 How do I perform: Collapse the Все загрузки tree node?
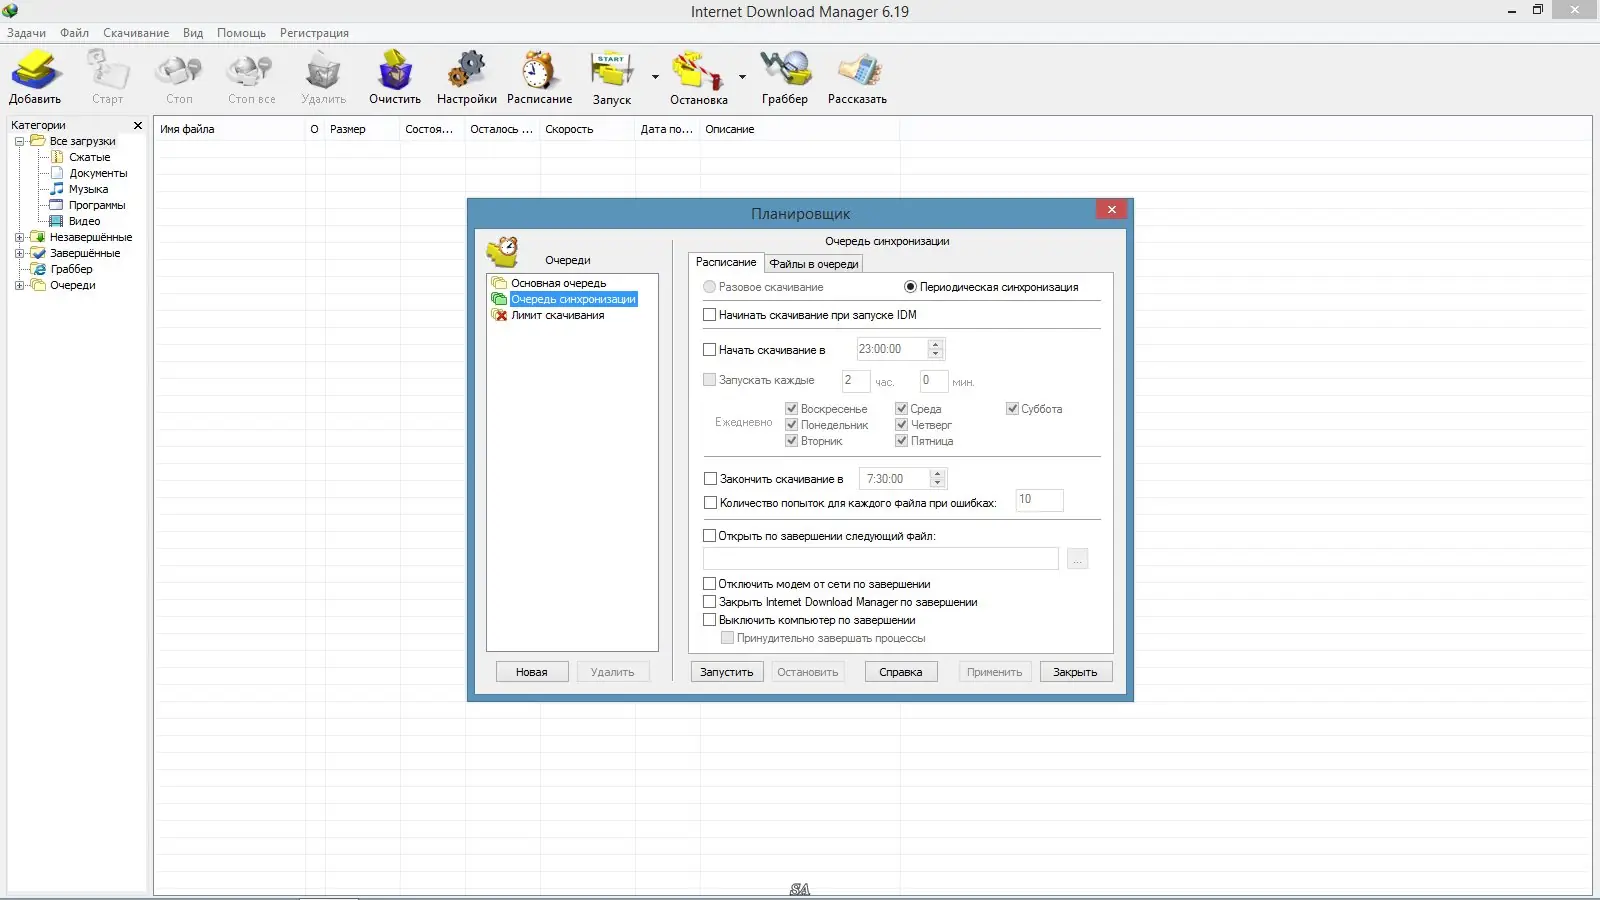click(x=19, y=141)
